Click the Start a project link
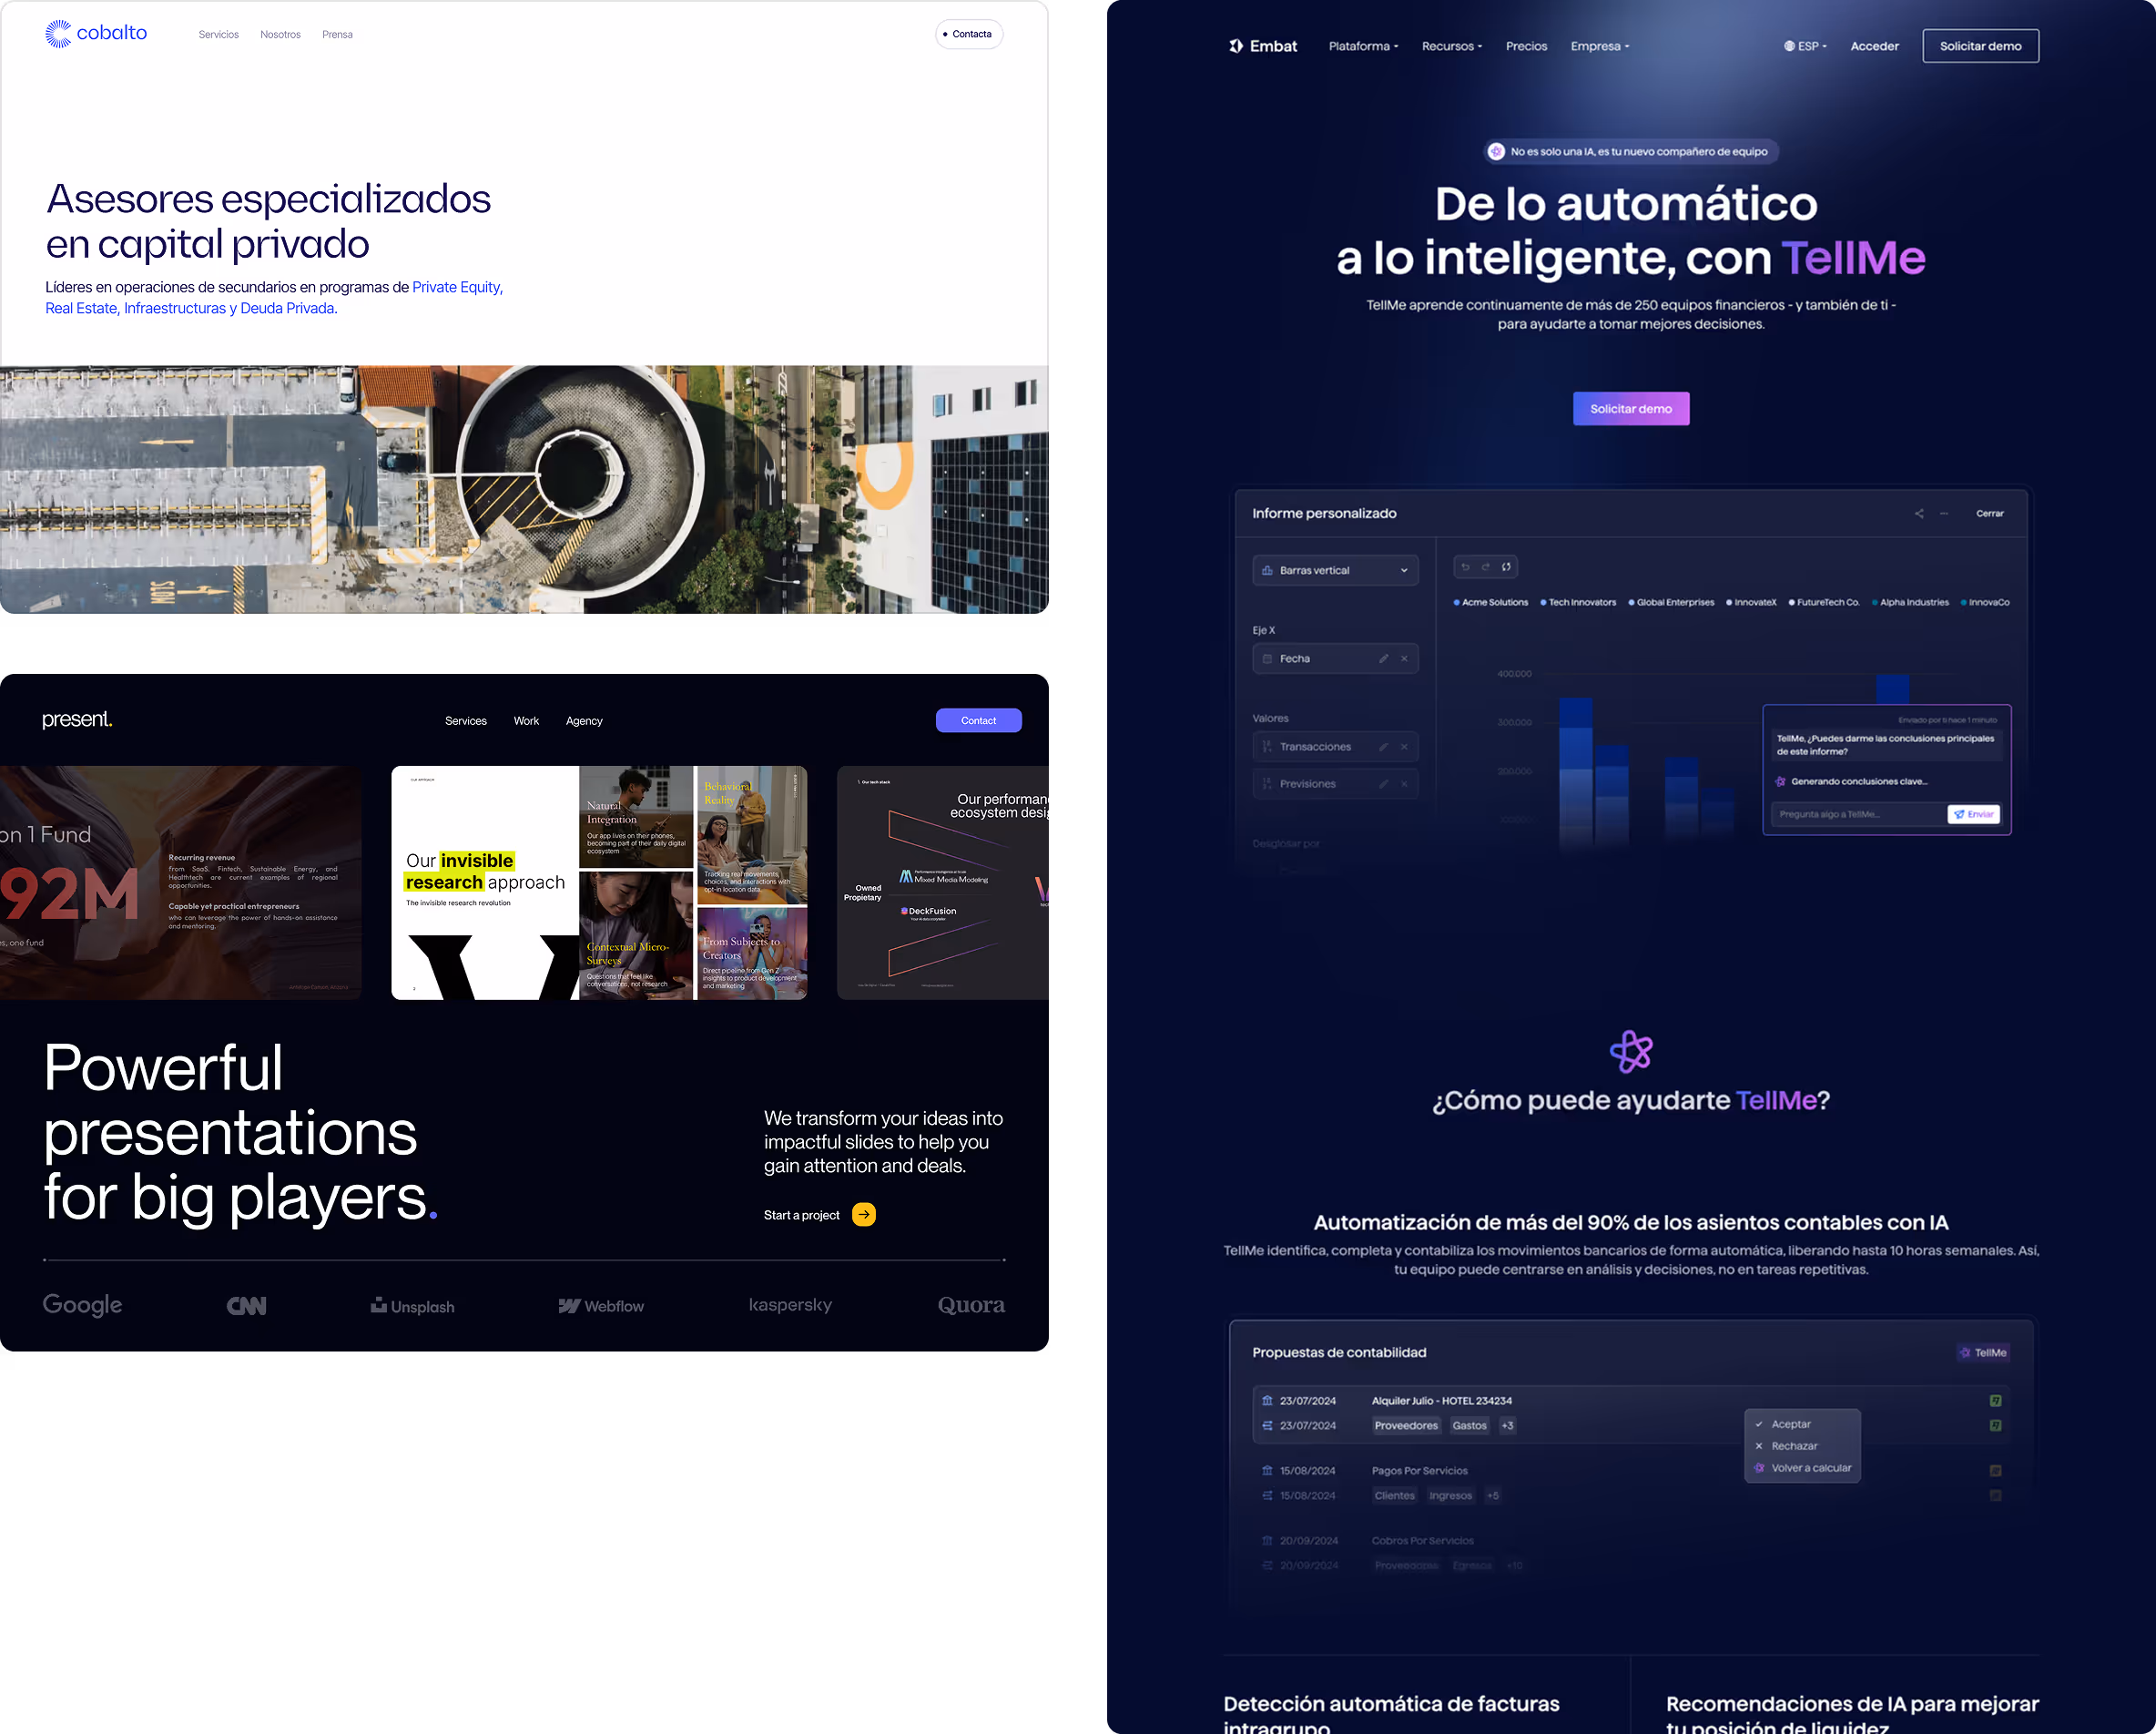The width and height of the screenshot is (2156, 1734). coord(801,1215)
